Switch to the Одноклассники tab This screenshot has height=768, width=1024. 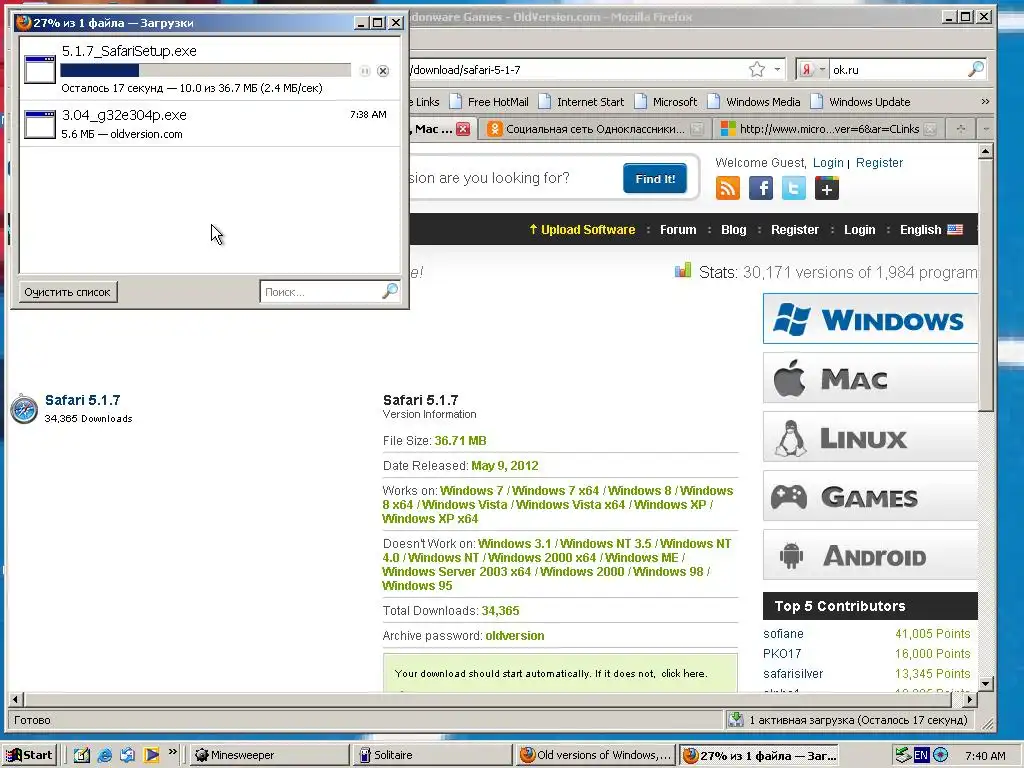click(x=594, y=129)
